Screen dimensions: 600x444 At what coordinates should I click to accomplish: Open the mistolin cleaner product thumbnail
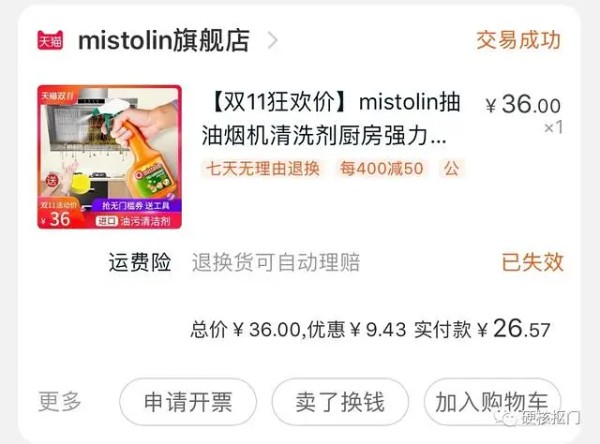click(x=109, y=157)
